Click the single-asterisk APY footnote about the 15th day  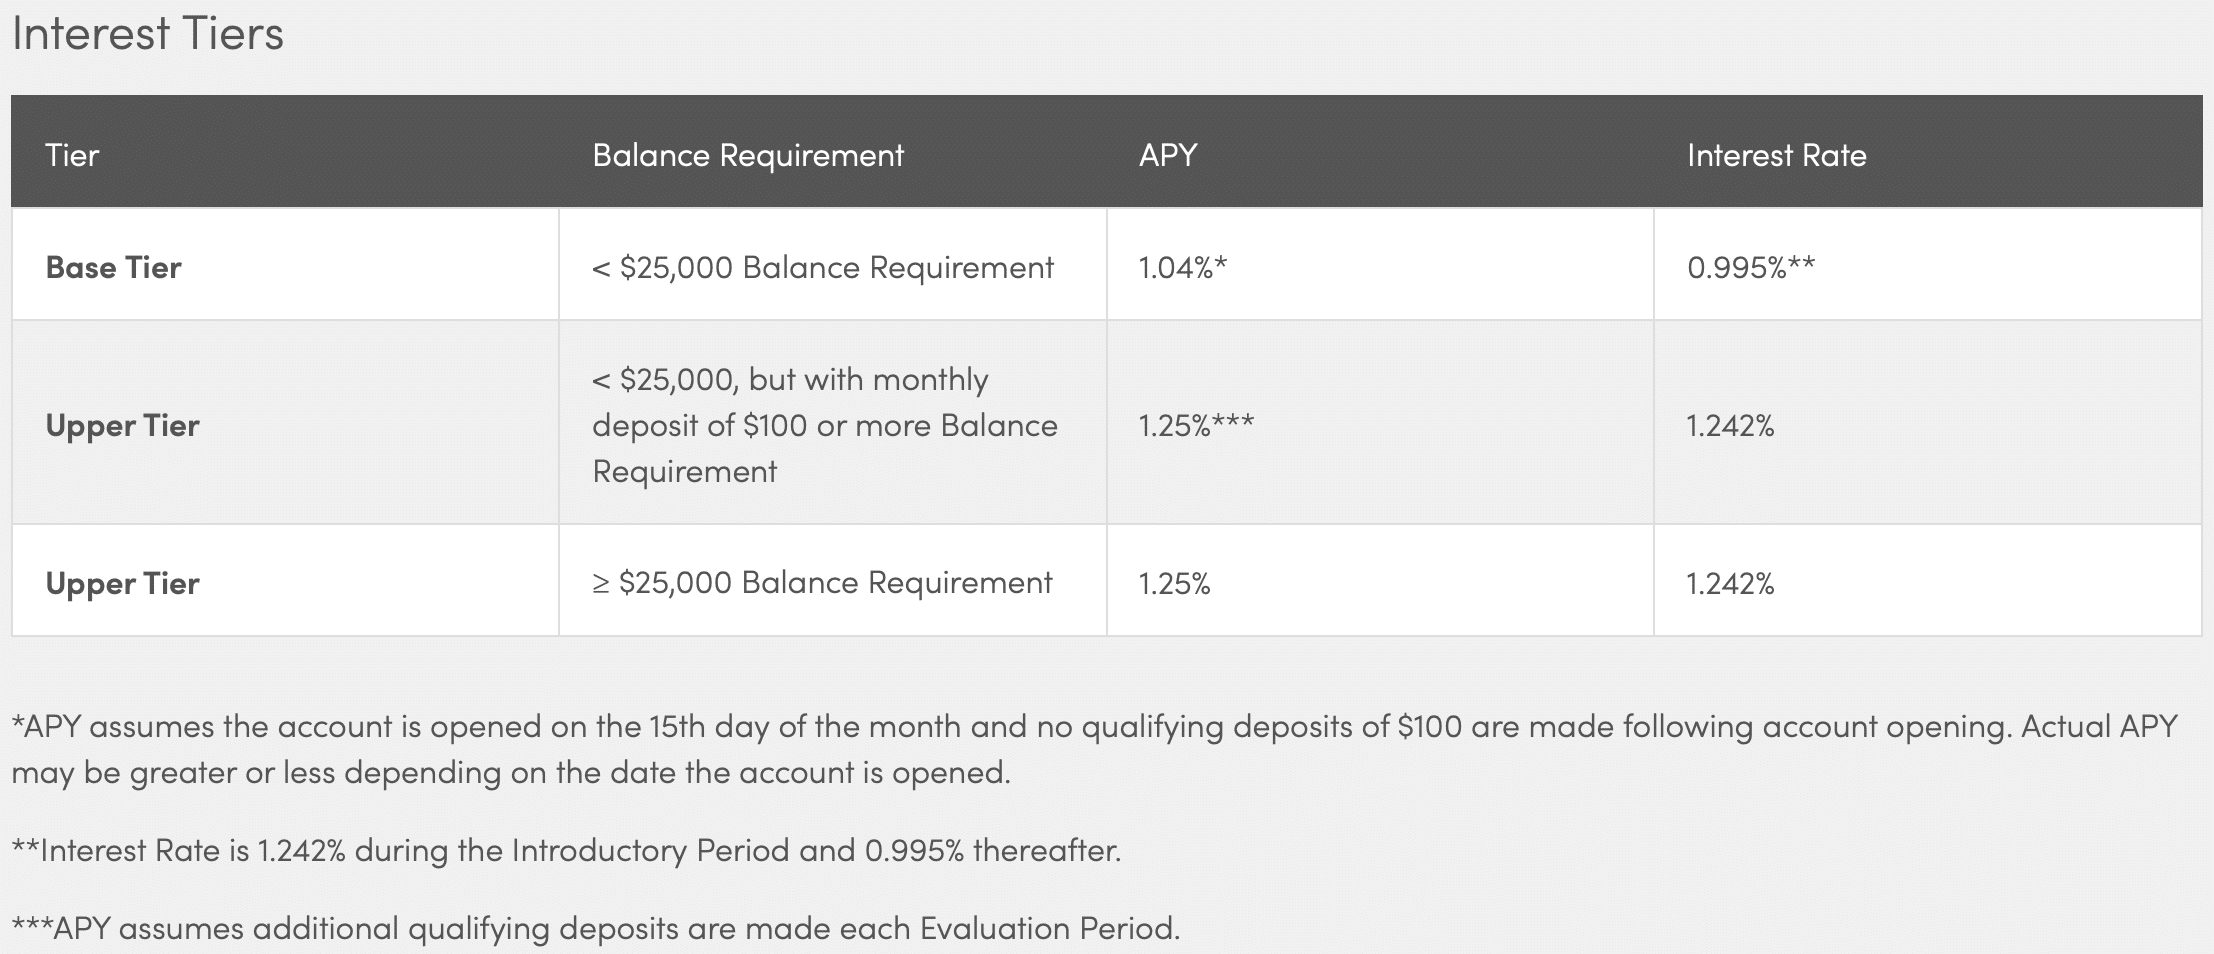tap(1095, 749)
